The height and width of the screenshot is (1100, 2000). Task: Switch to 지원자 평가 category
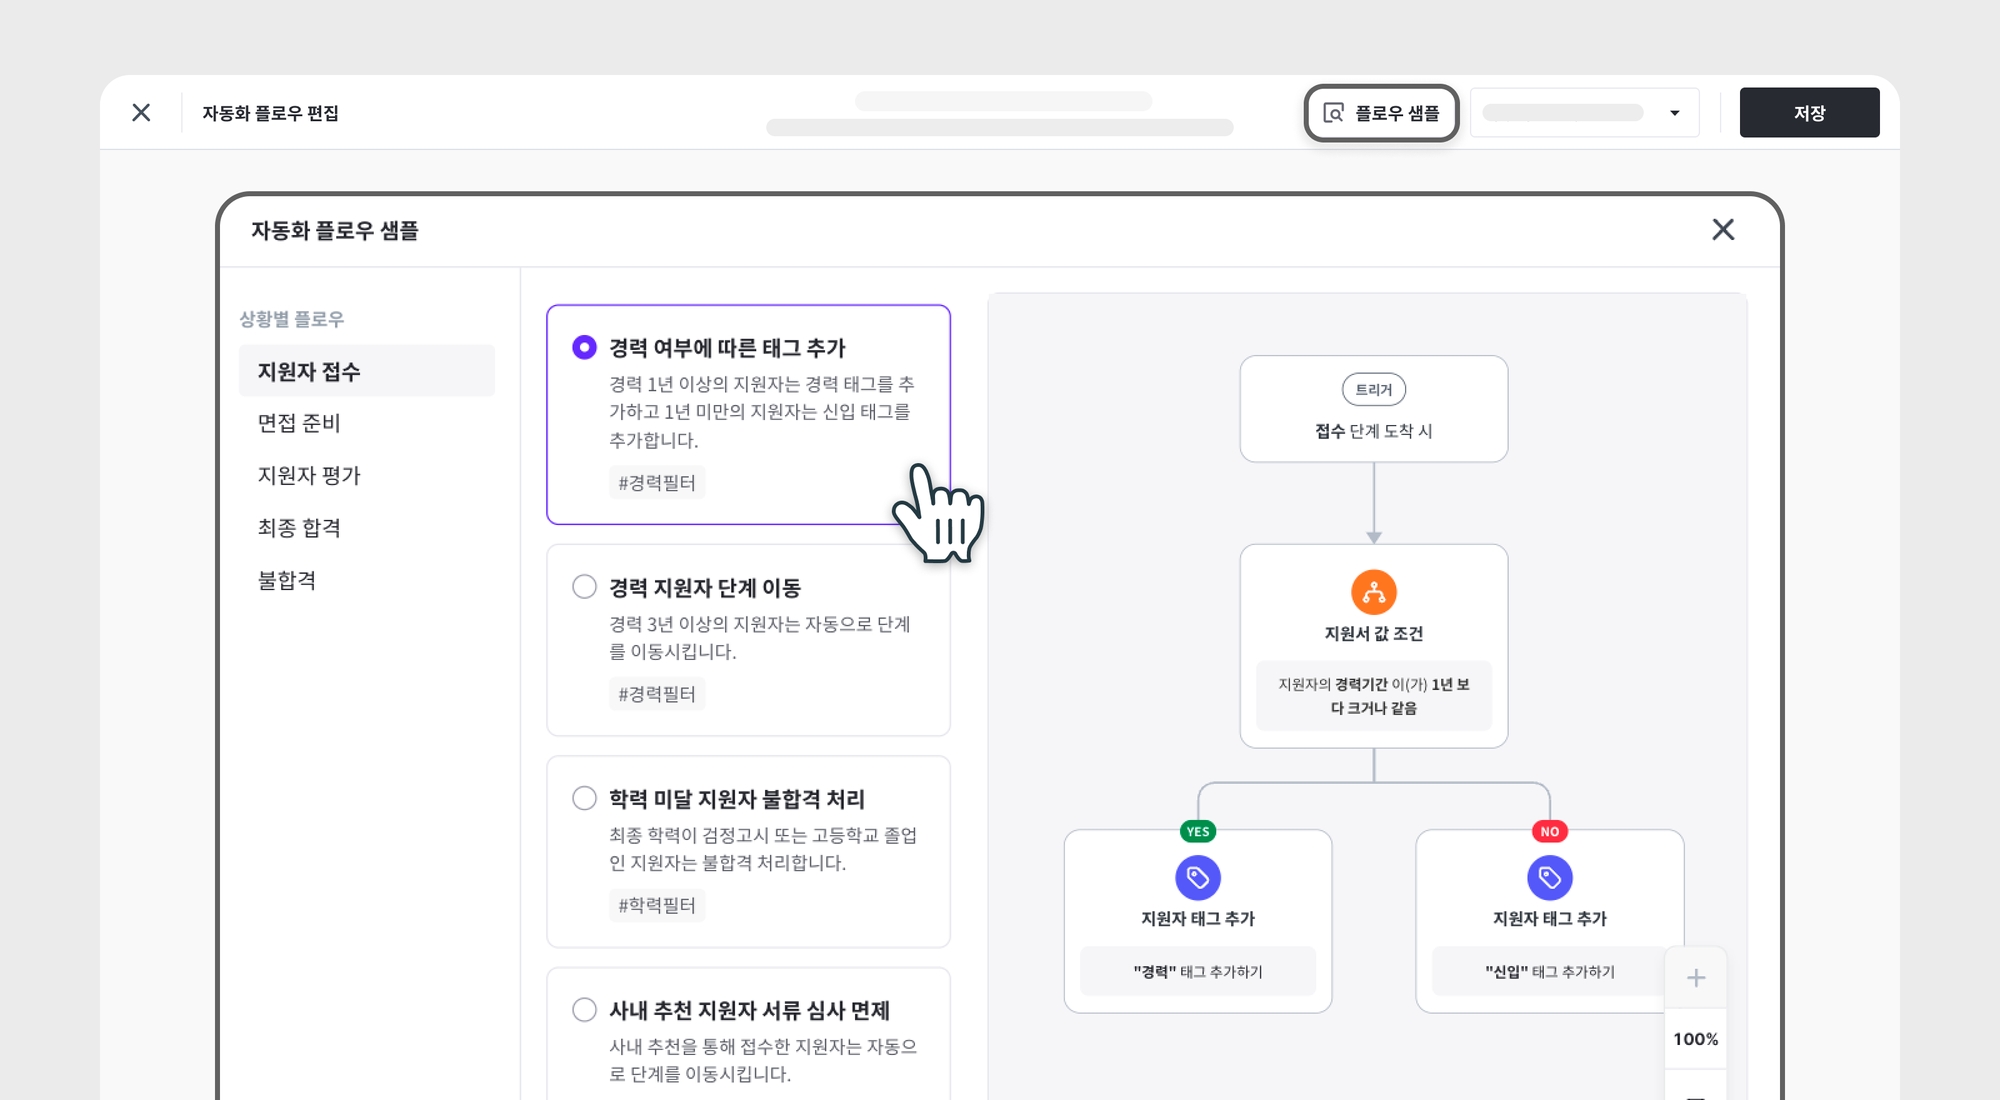[x=309, y=475]
